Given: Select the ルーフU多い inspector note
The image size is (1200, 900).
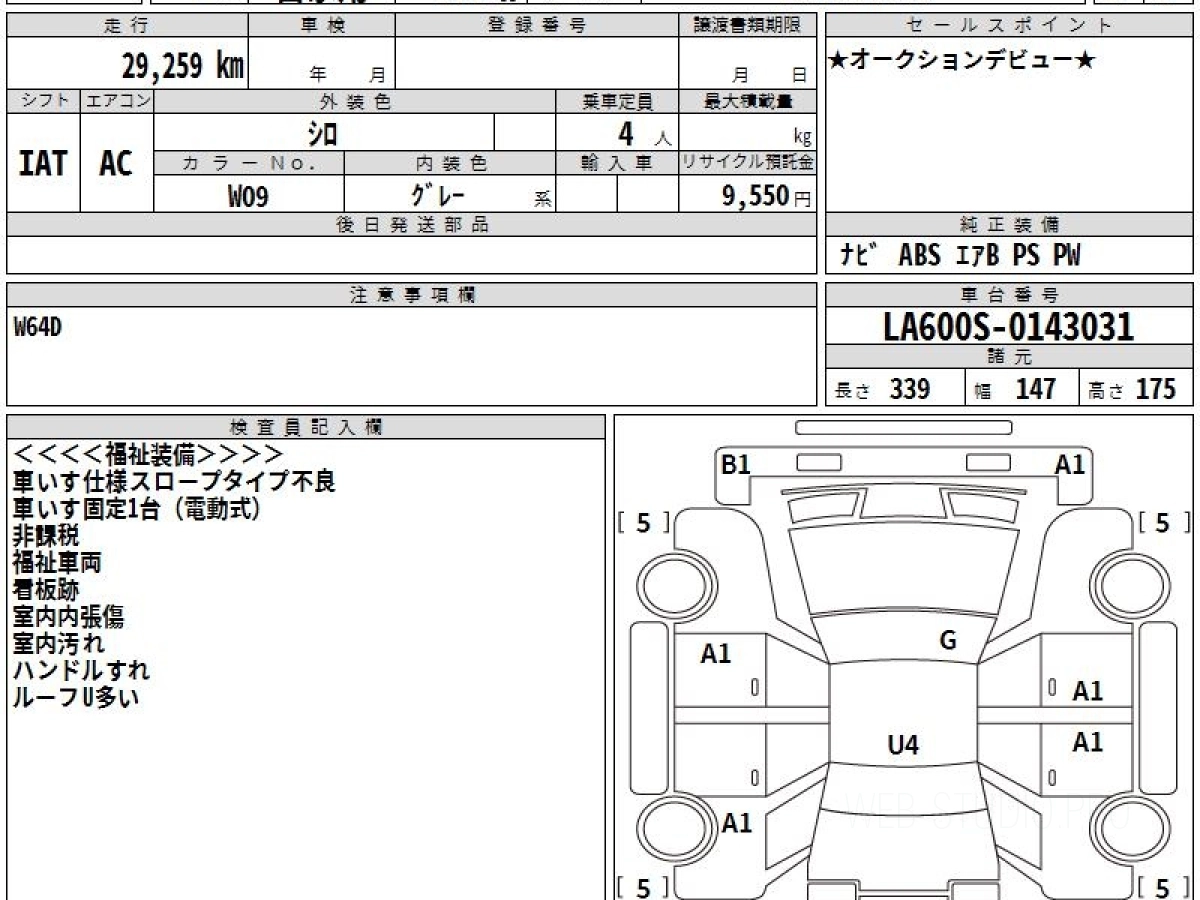Looking at the screenshot, I should 76,698.
